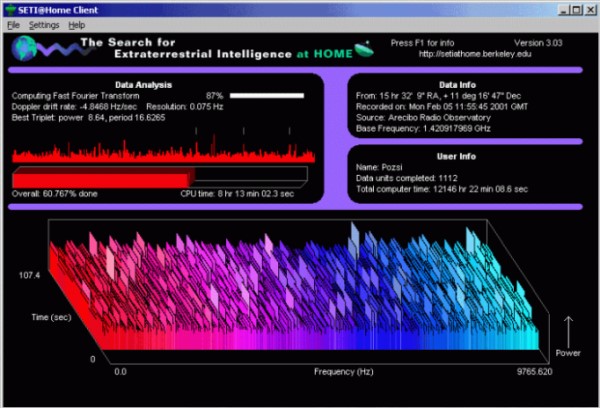
Task: Click 'Computing Fast Fourier Transform' status
Action: click(x=75, y=96)
